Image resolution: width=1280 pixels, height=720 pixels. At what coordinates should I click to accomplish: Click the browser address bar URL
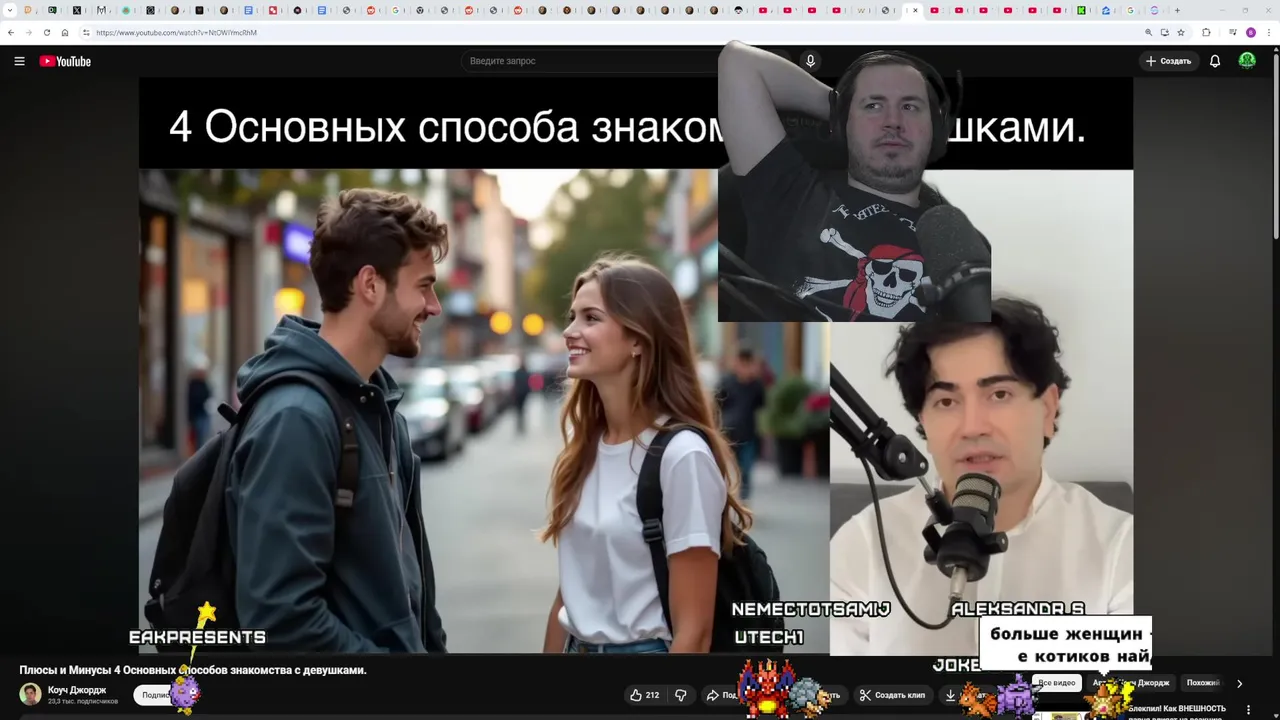[176, 32]
